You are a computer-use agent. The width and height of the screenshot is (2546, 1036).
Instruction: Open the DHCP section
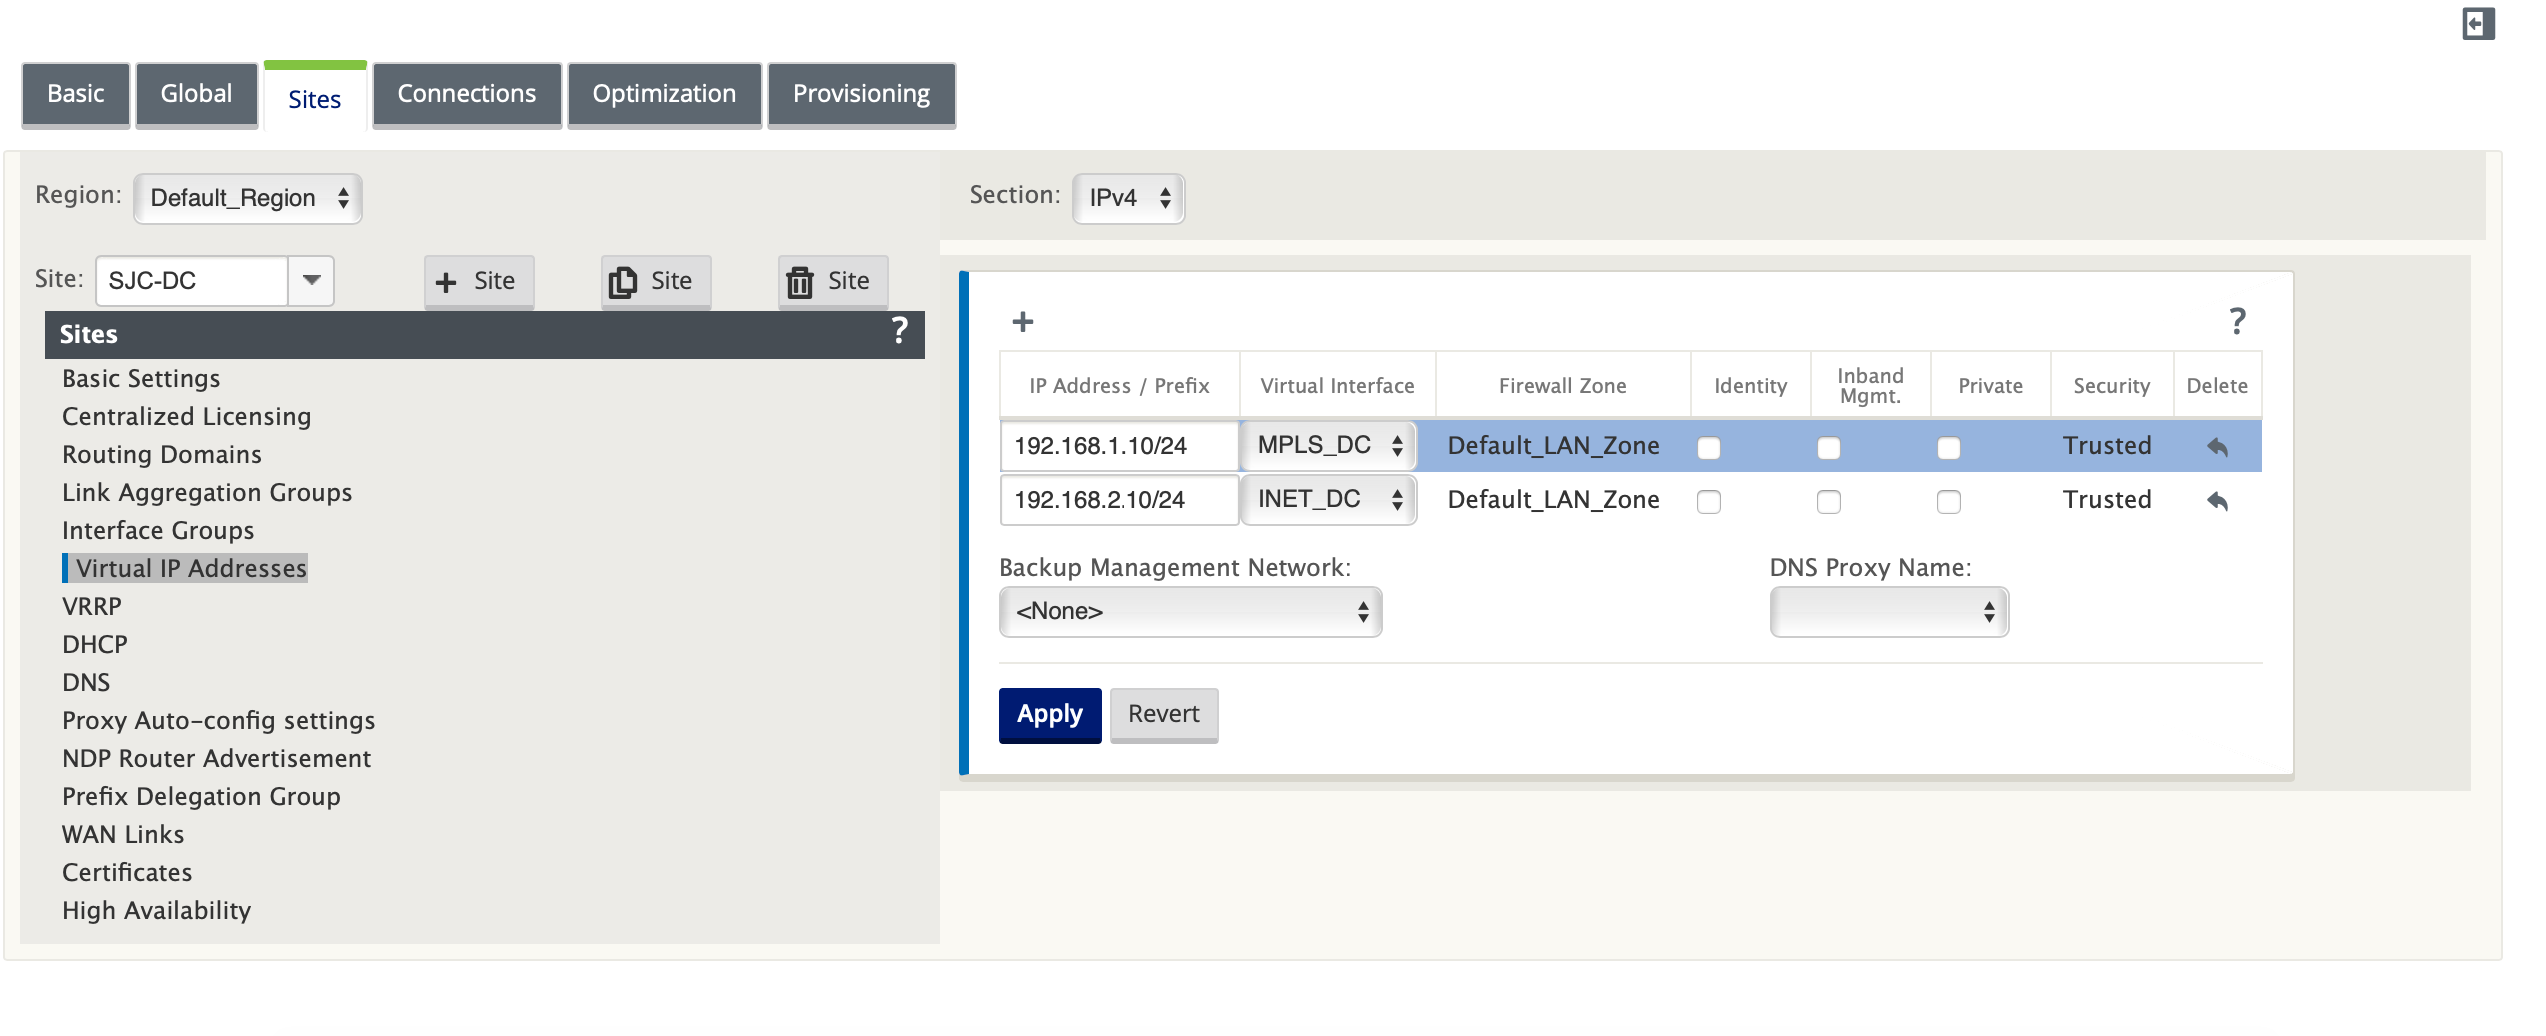(95, 645)
